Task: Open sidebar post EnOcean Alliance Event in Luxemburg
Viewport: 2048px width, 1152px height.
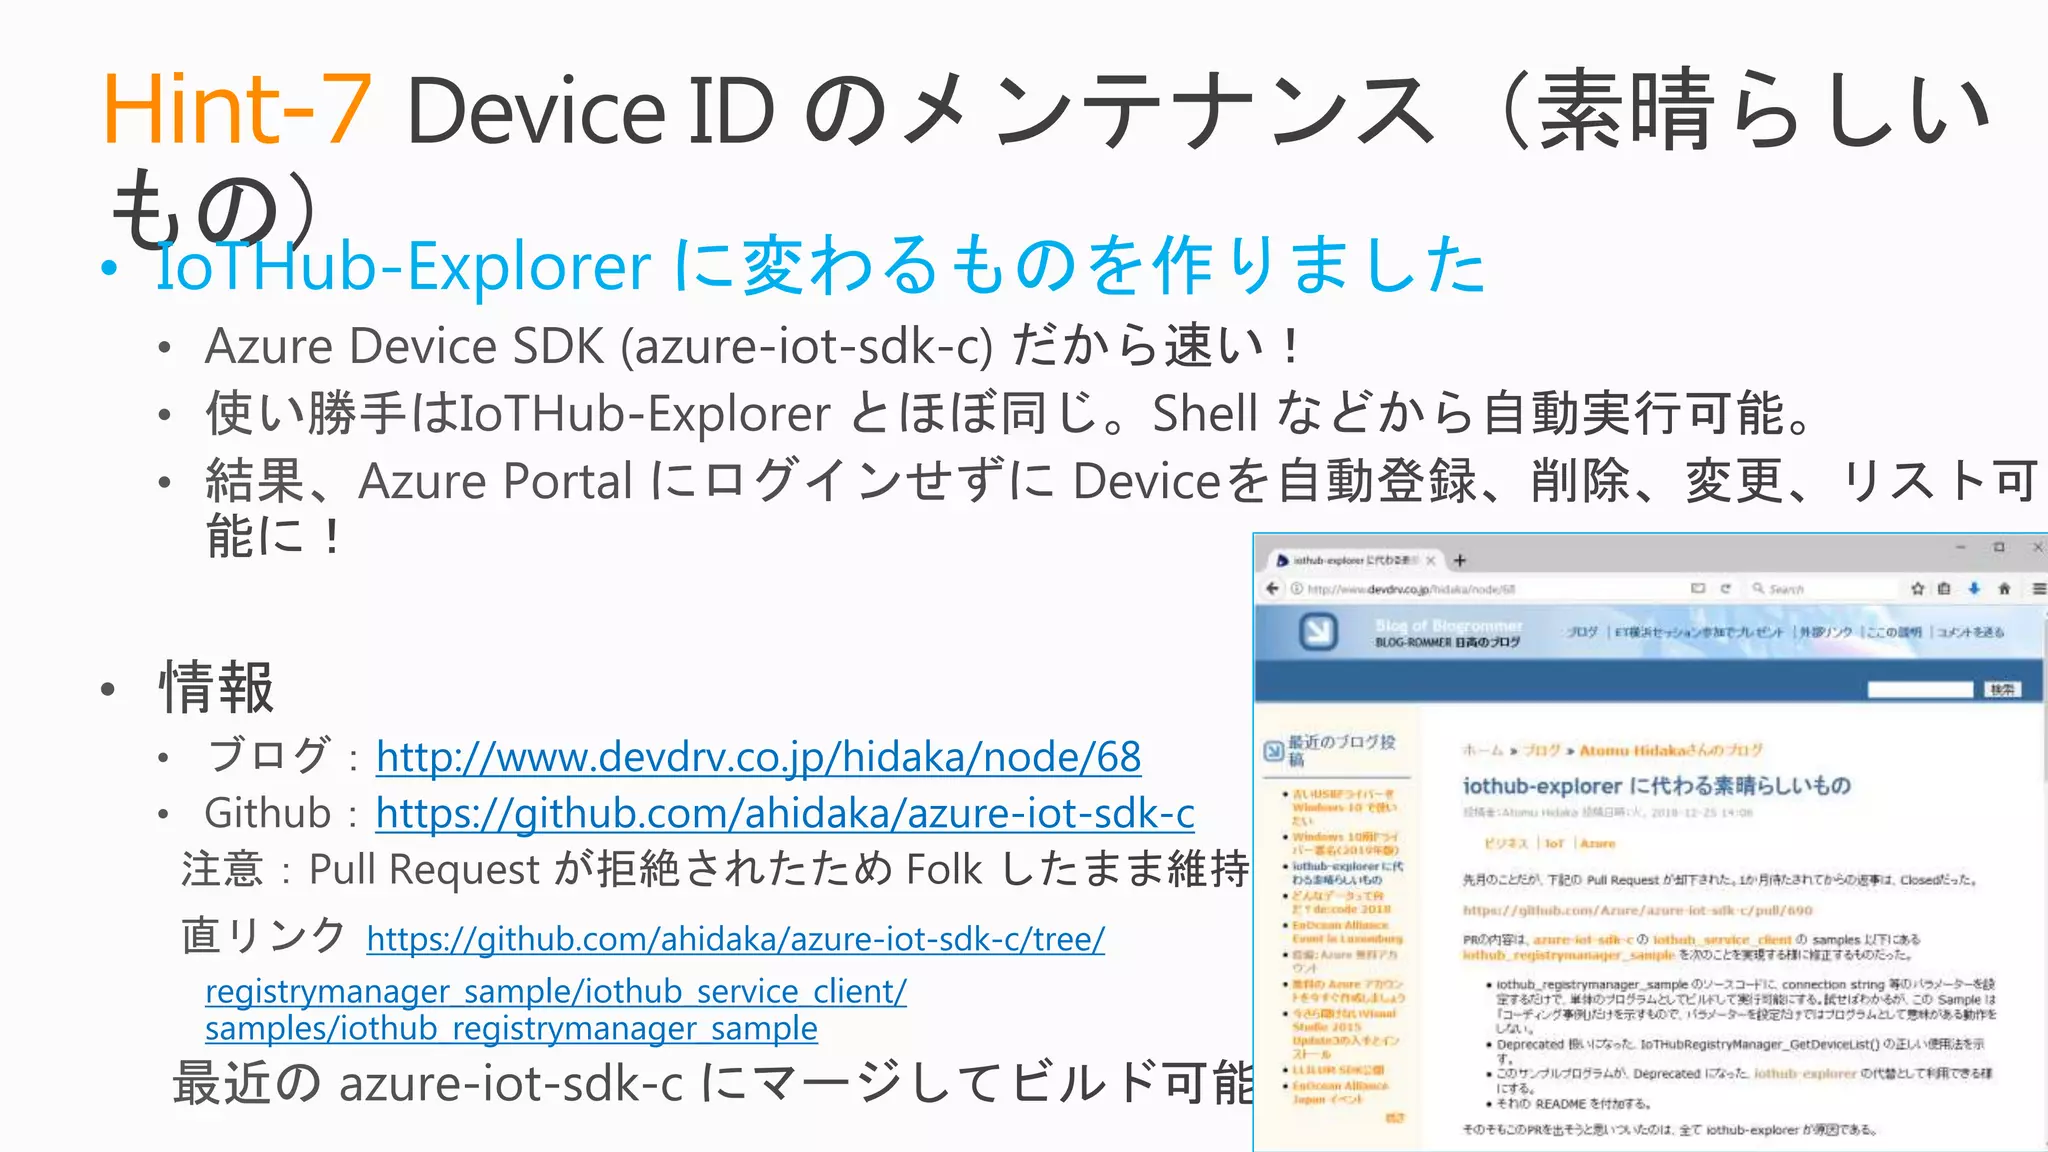Action: [1347, 931]
